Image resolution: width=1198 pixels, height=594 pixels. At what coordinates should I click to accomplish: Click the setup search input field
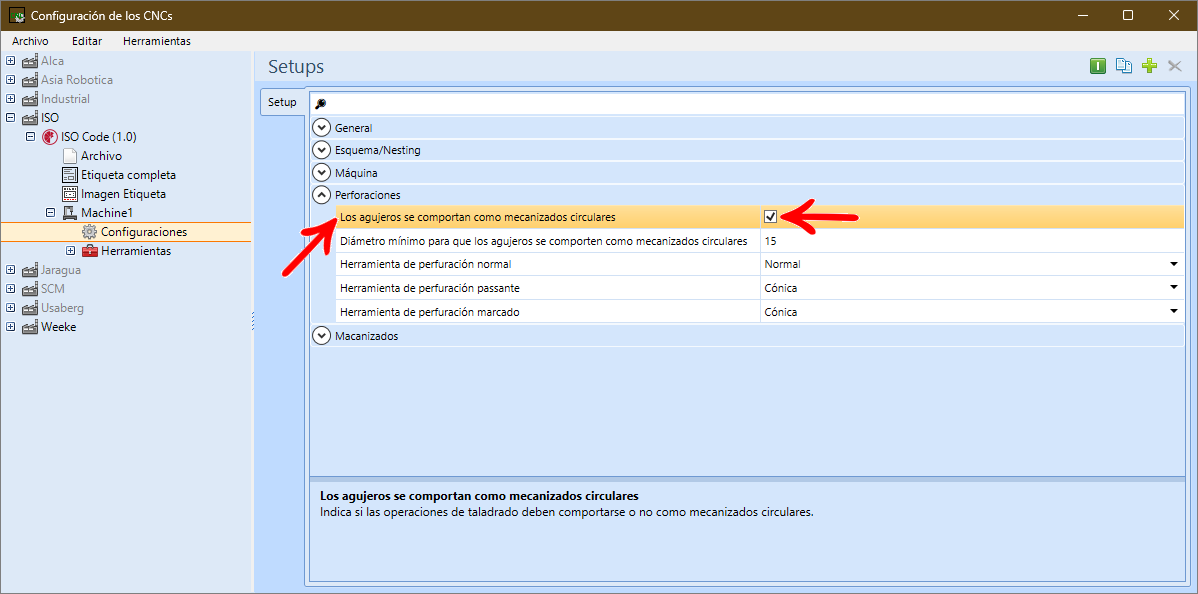[x=747, y=104]
